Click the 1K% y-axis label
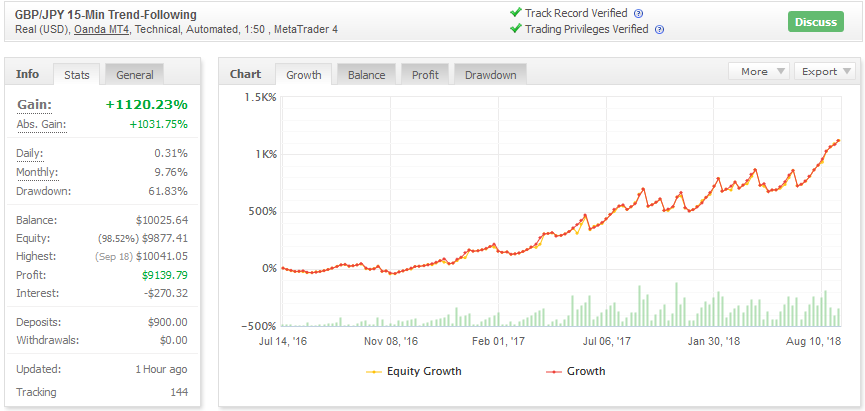Image resolution: width=865 pixels, height=411 pixels. click(x=265, y=154)
